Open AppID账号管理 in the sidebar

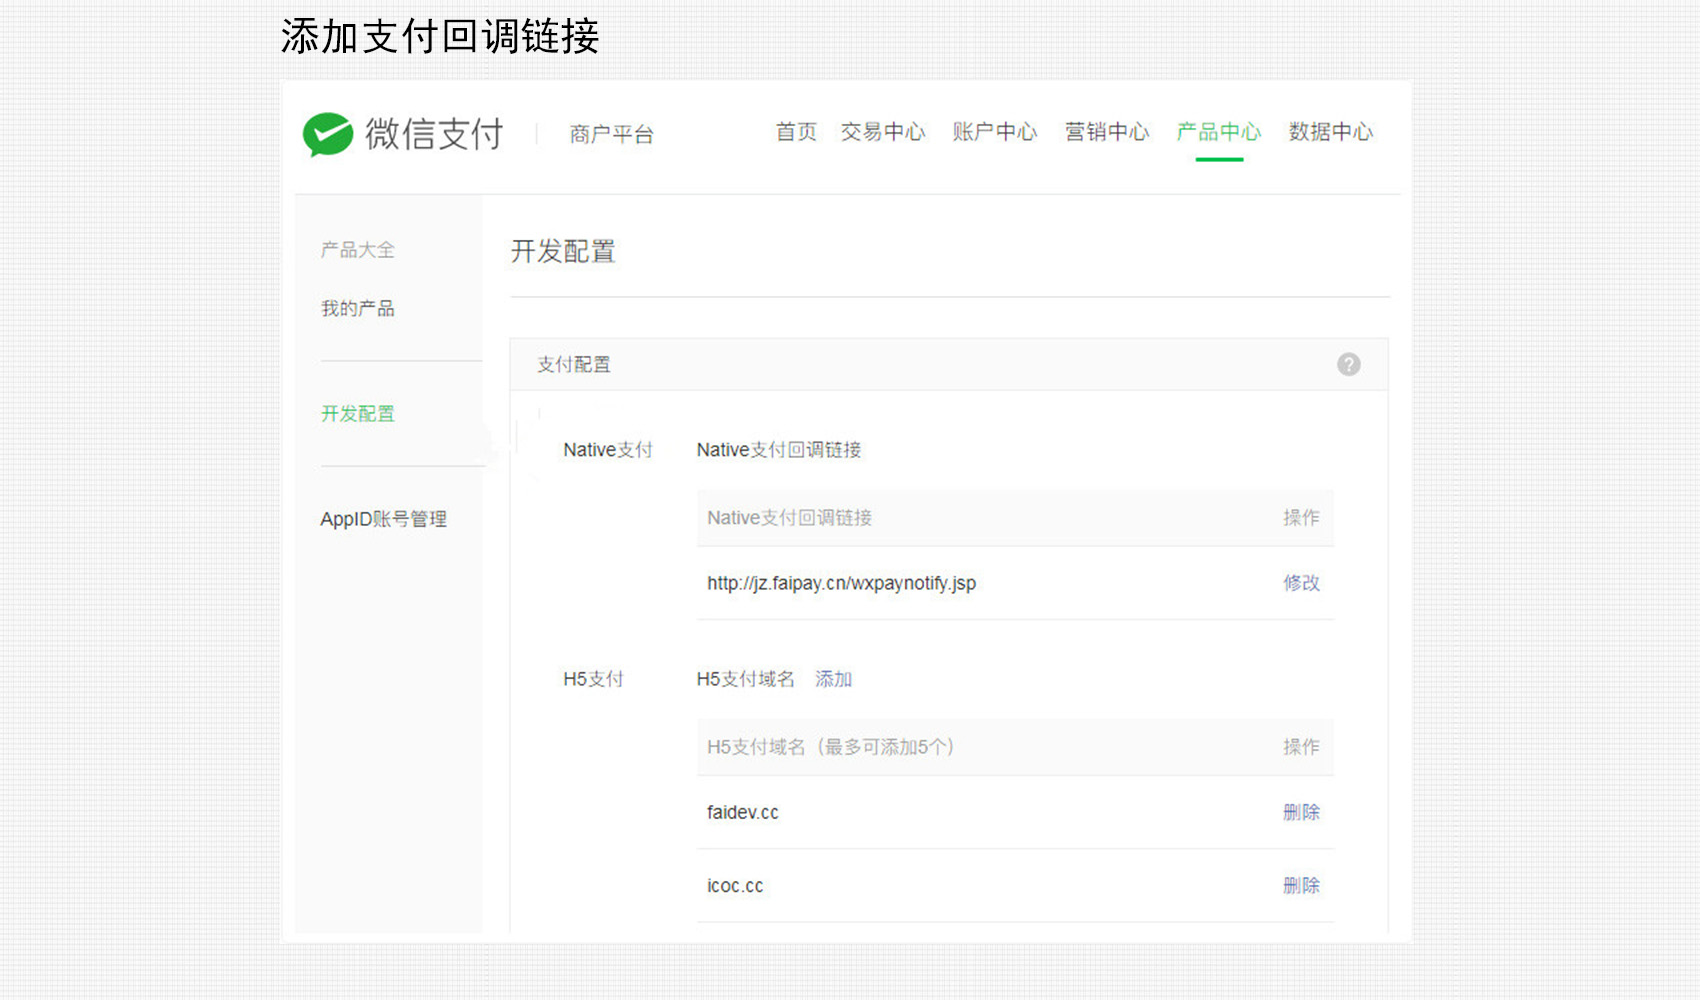point(383,519)
